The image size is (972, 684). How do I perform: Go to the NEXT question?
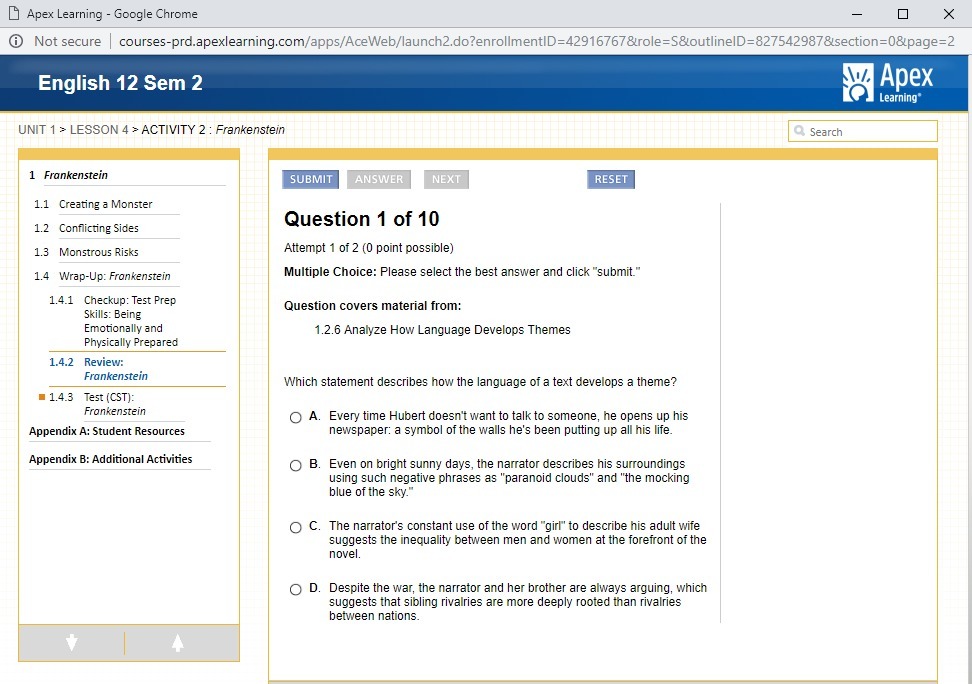pyautogui.click(x=446, y=179)
